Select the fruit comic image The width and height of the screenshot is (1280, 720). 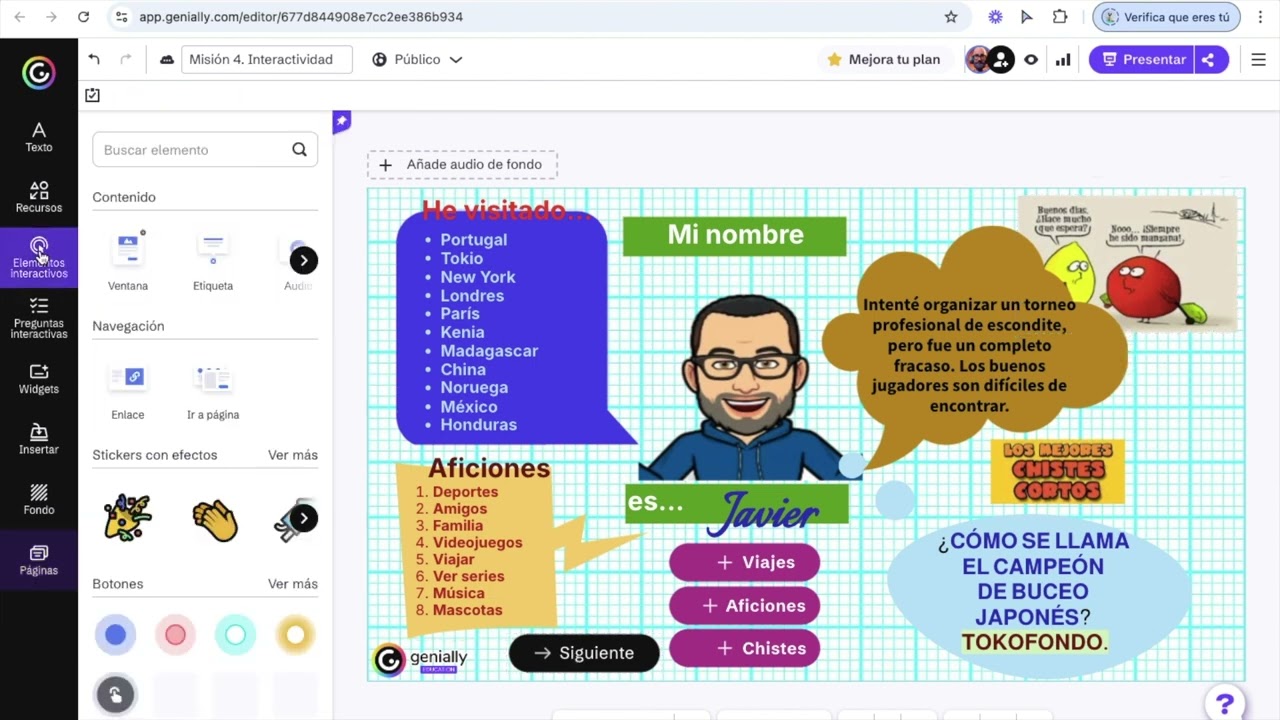click(1127, 263)
